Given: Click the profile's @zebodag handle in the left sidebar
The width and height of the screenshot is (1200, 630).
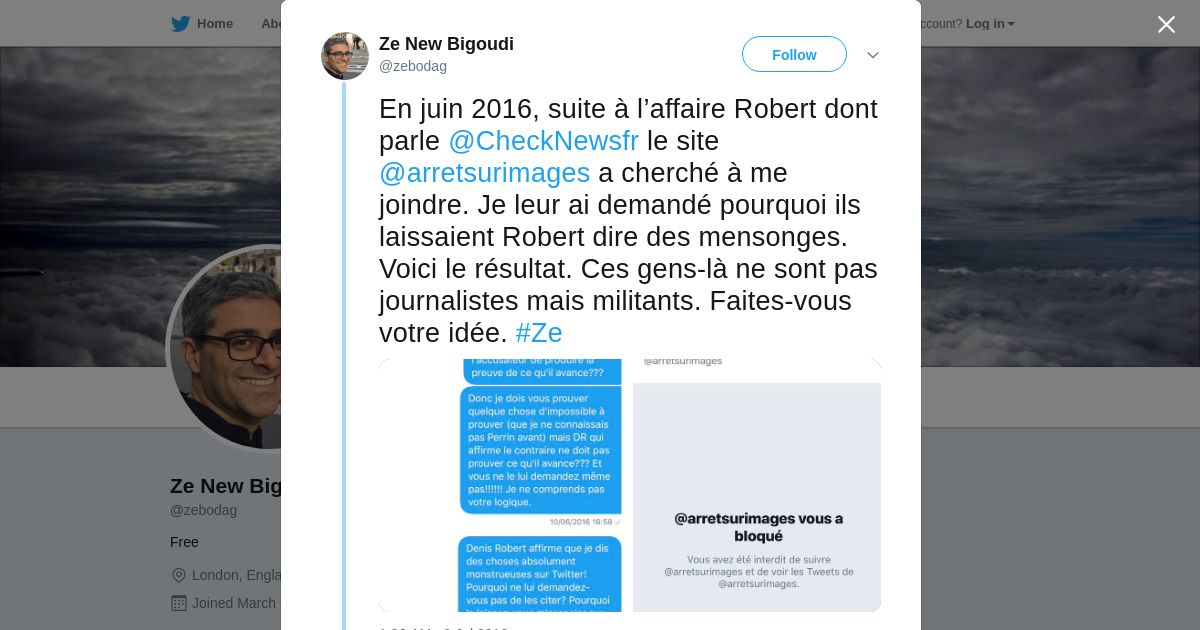Looking at the screenshot, I should [204, 510].
